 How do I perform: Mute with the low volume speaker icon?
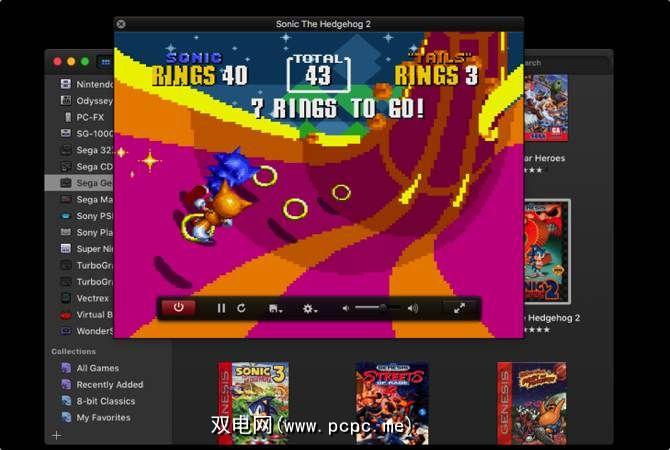point(346,308)
